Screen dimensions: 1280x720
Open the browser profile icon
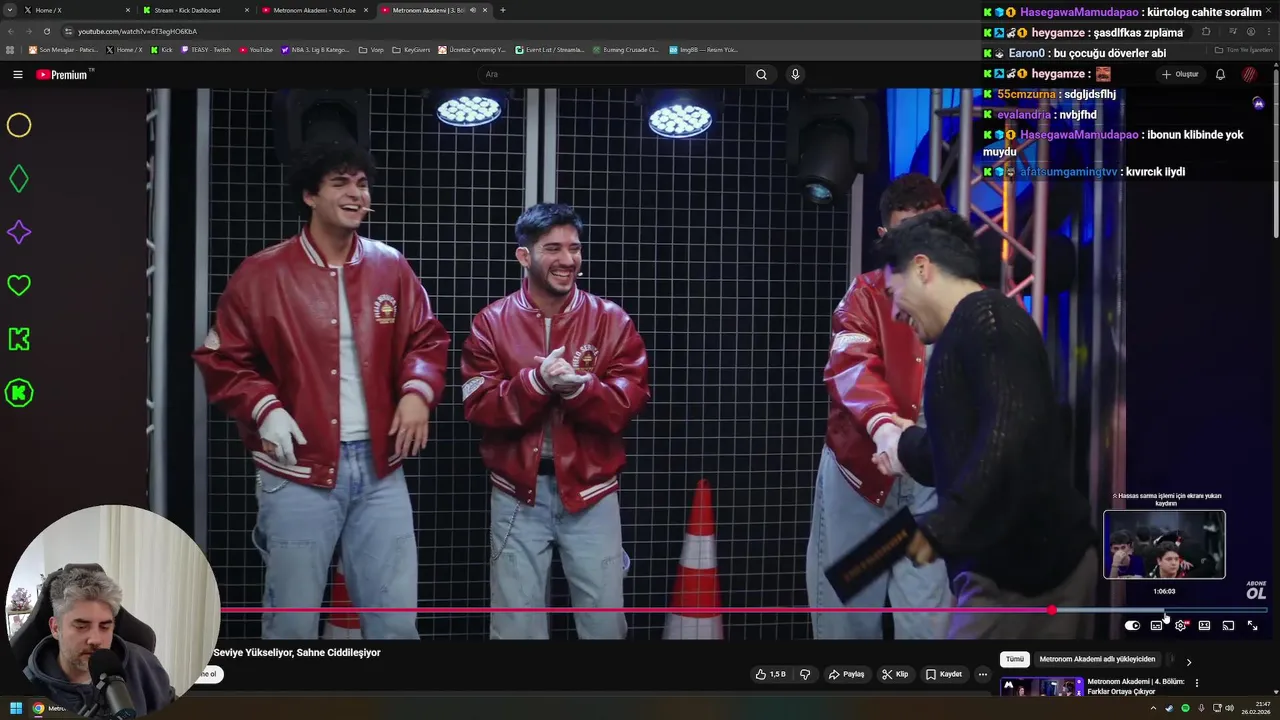pos(1251,31)
